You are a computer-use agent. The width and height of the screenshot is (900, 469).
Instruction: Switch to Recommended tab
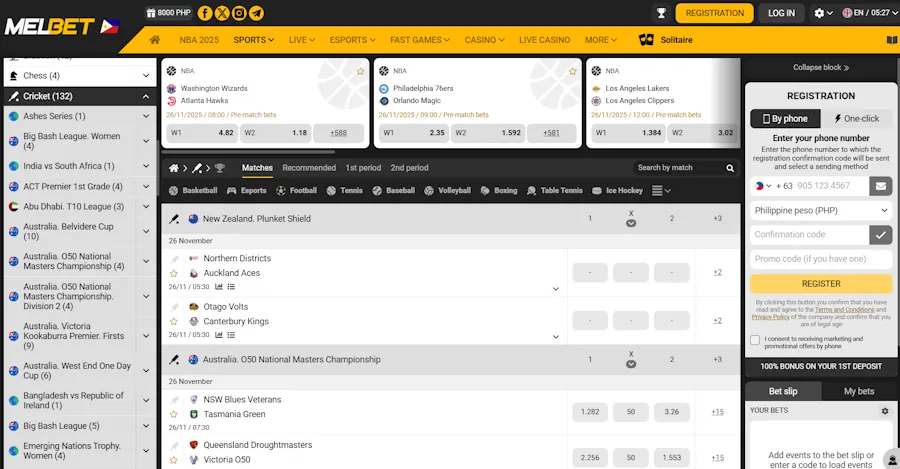click(309, 168)
